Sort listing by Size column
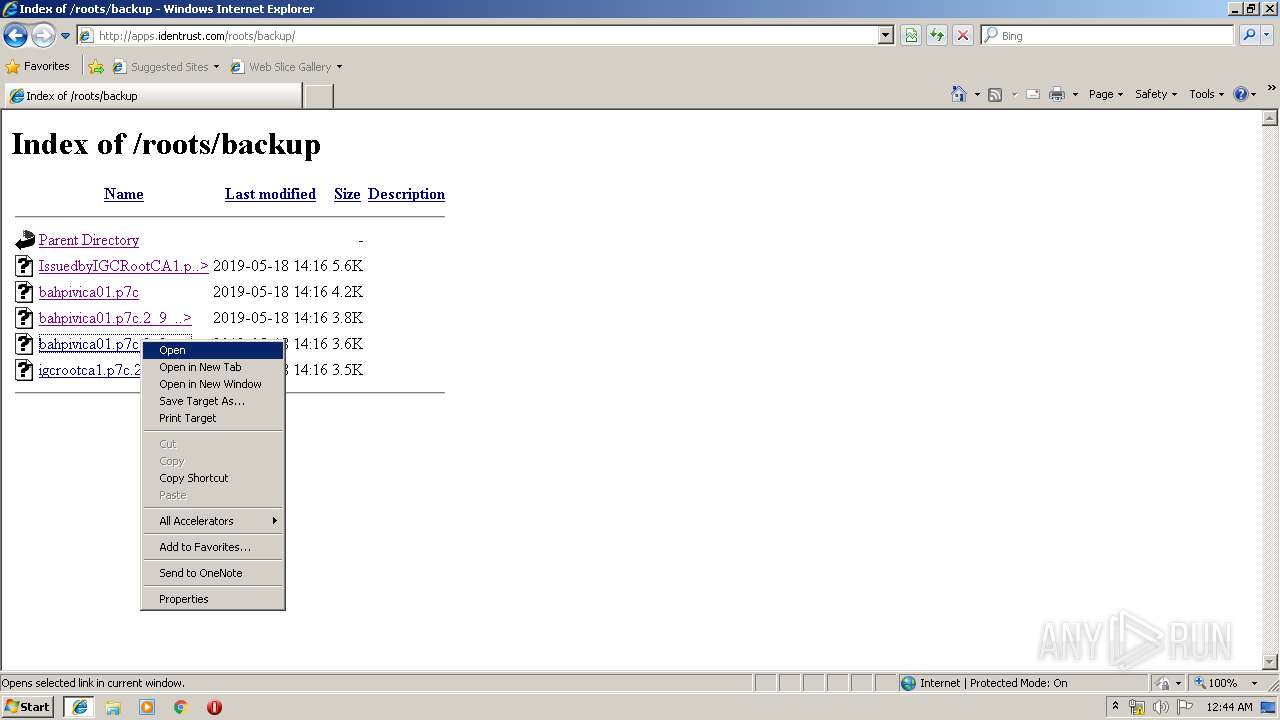The height and width of the screenshot is (720, 1280). pyautogui.click(x=347, y=194)
